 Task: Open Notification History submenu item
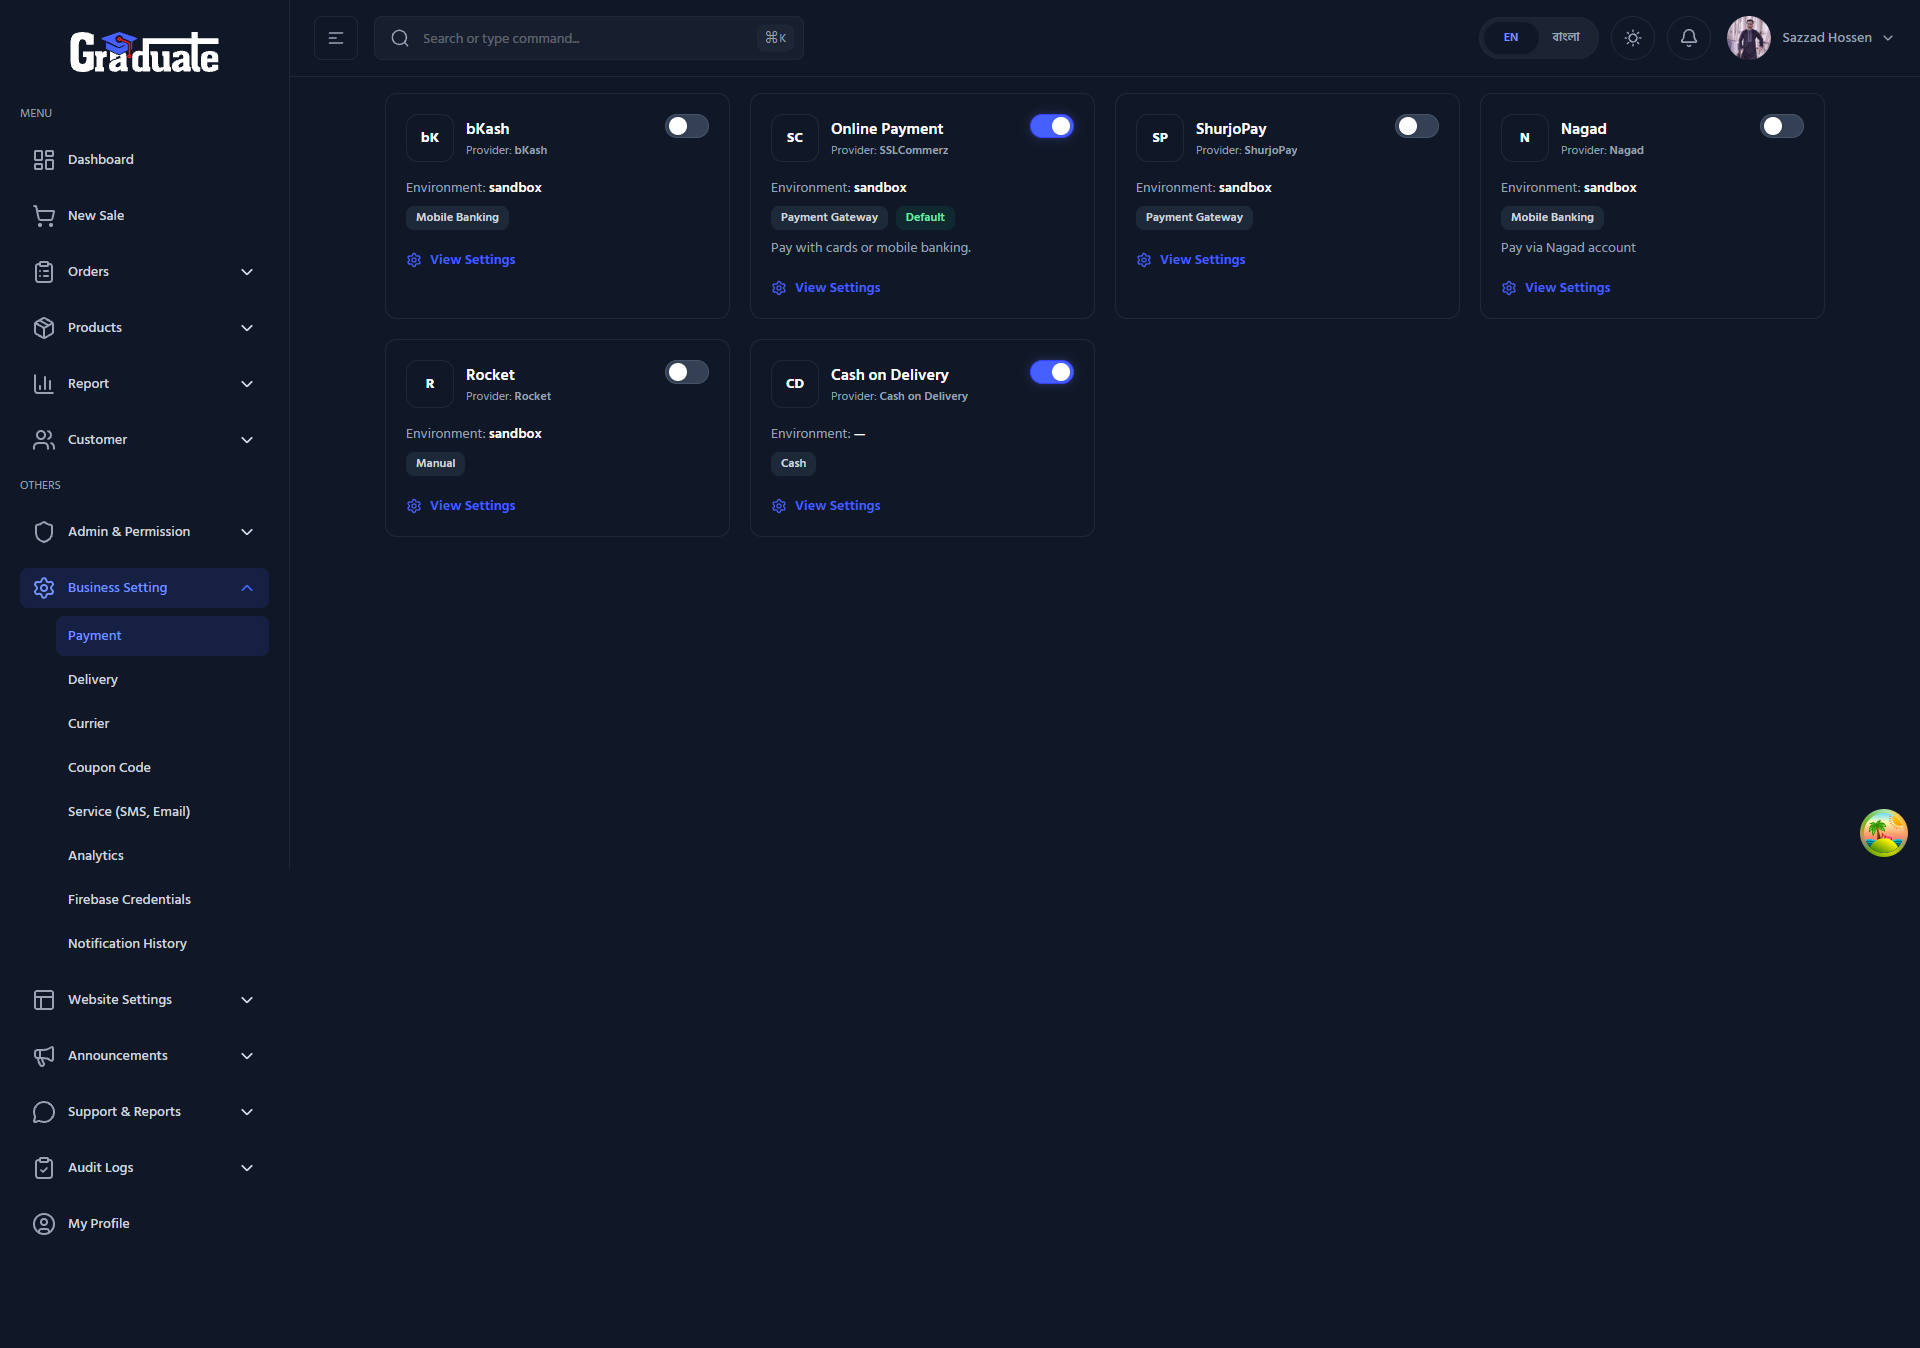click(x=162, y=944)
